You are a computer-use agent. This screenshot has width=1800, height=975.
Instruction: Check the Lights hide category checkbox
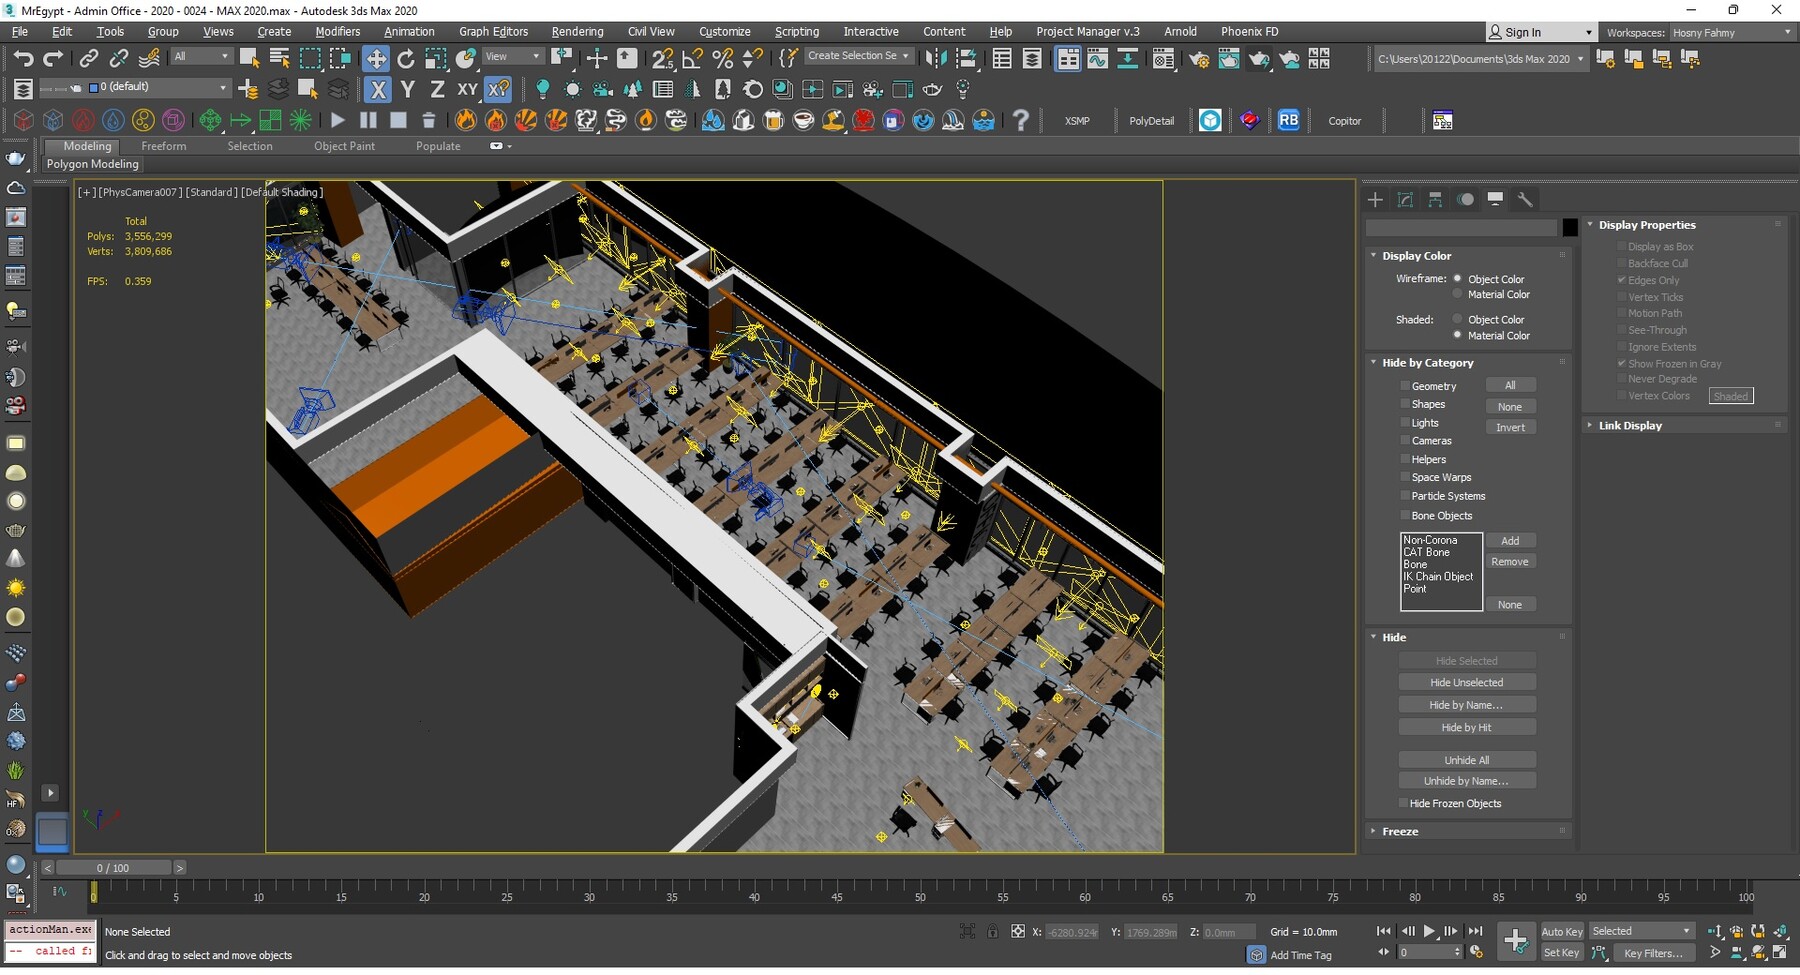click(x=1405, y=423)
